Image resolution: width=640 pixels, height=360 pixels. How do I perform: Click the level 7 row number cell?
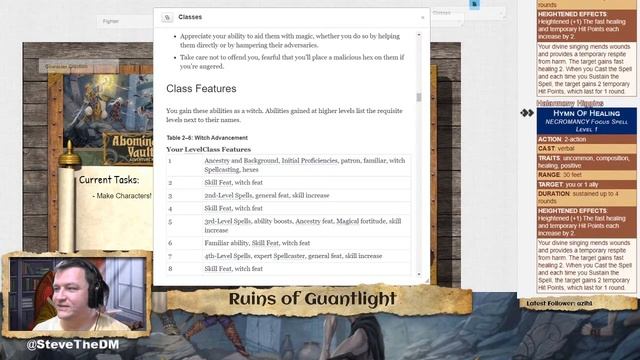(184, 256)
